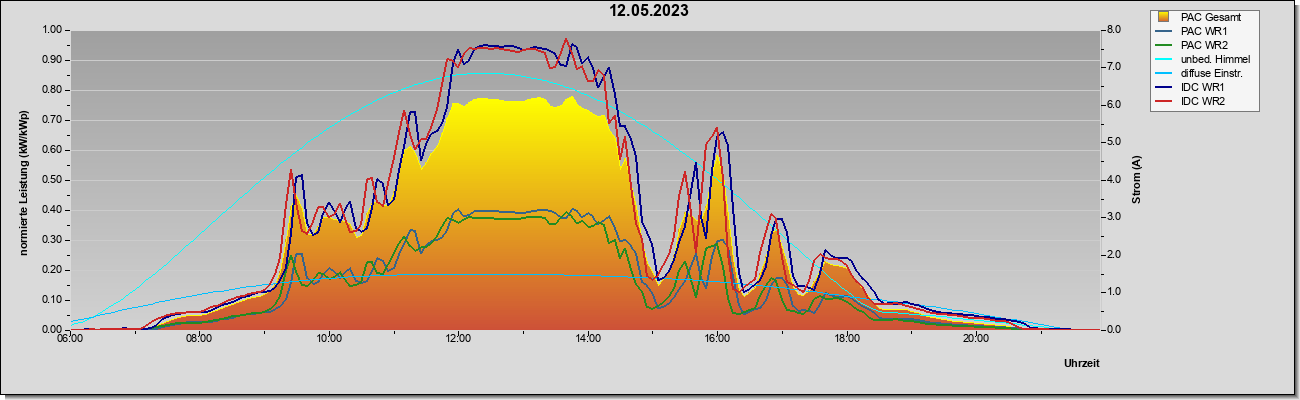Image resolution: width=1300 pixels, height=400 pixels.
Task: Click the 1.00 value on left axis
Action: pyautogui.click(x=53, y=30)
